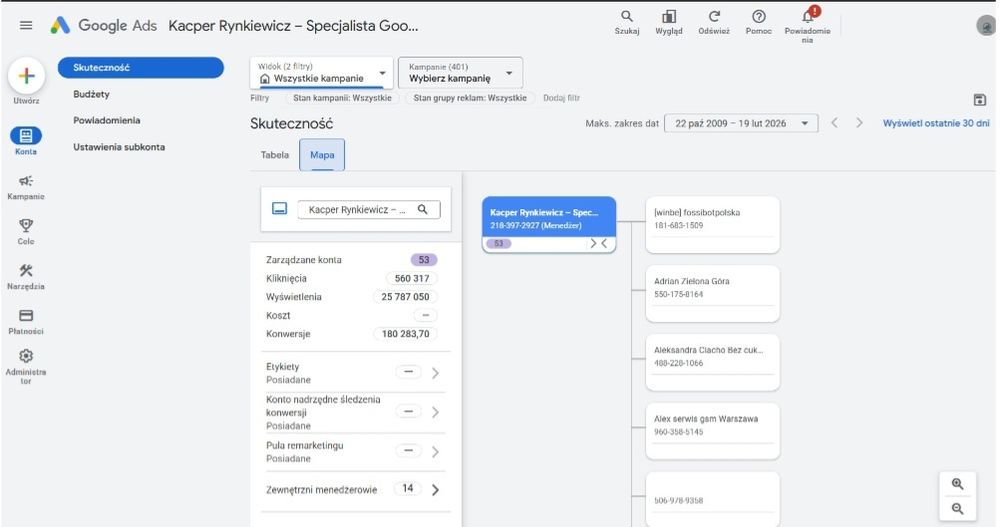Click the Filtry label
The image size is (1000, 527).
tap(260, 98)
